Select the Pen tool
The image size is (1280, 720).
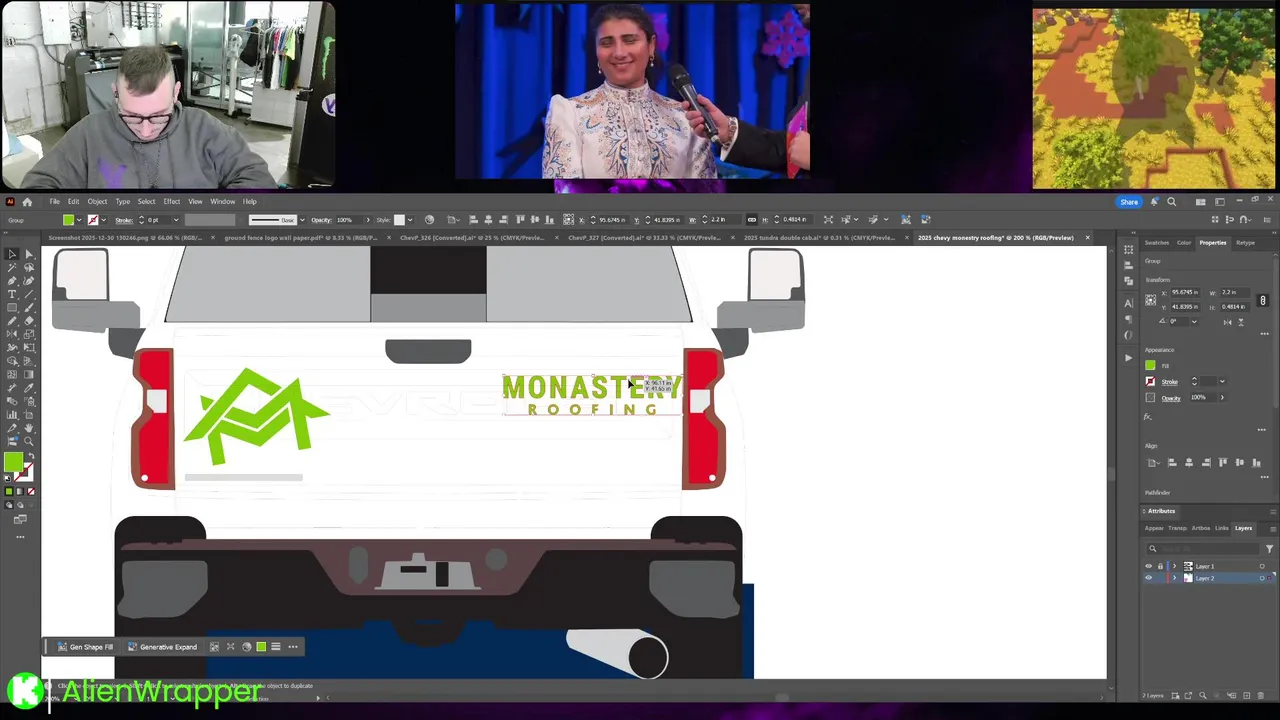[12, 281]
